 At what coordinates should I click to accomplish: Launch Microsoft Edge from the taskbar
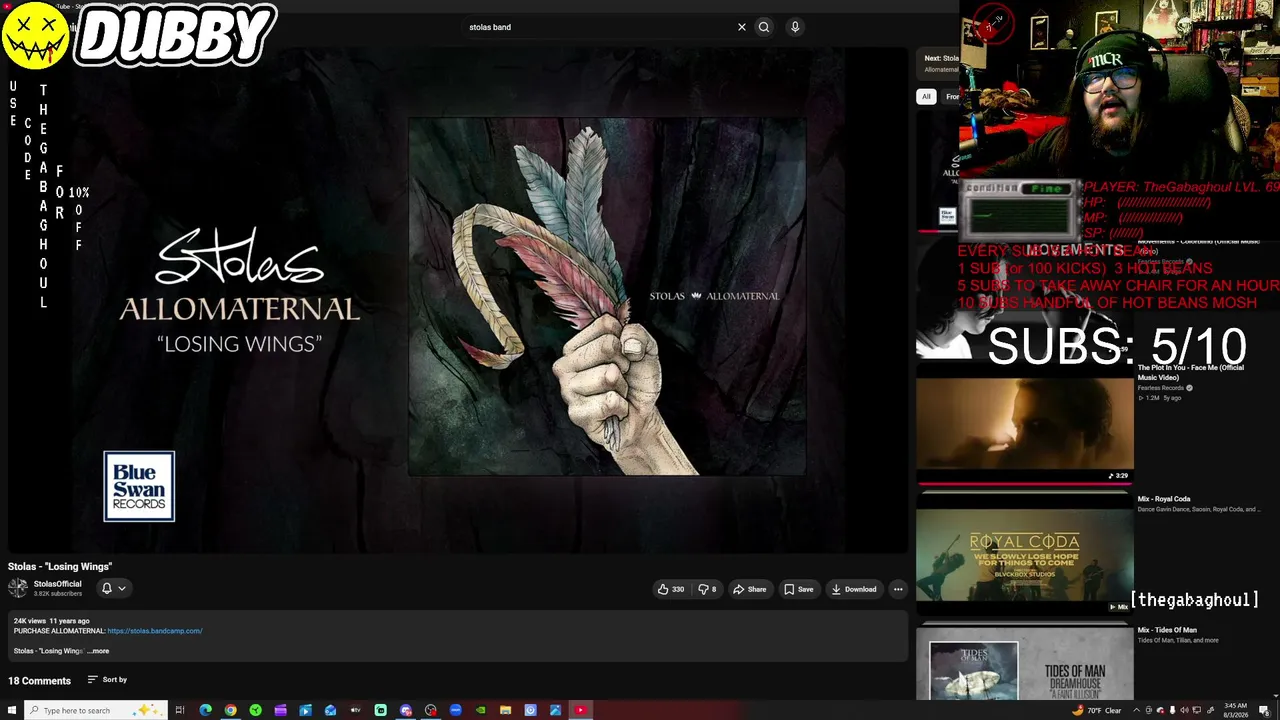205,710
